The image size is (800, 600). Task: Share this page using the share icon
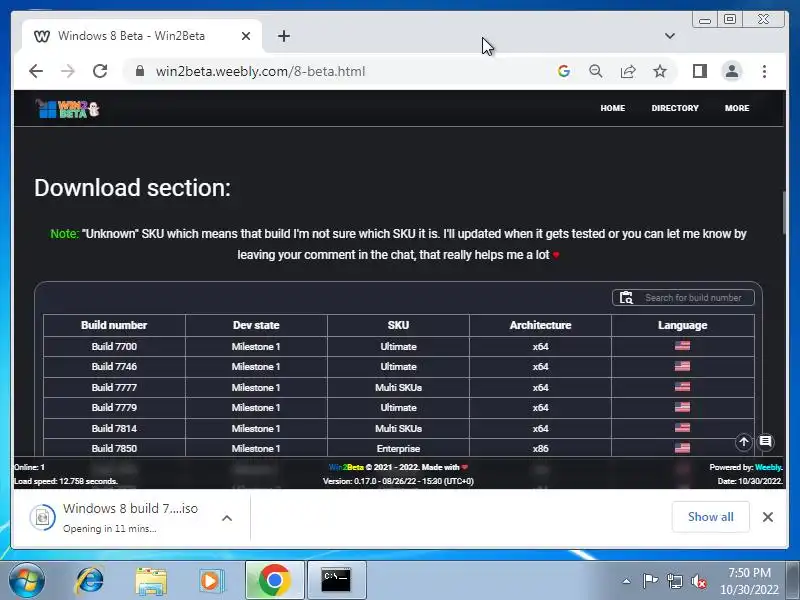(628, 71)
